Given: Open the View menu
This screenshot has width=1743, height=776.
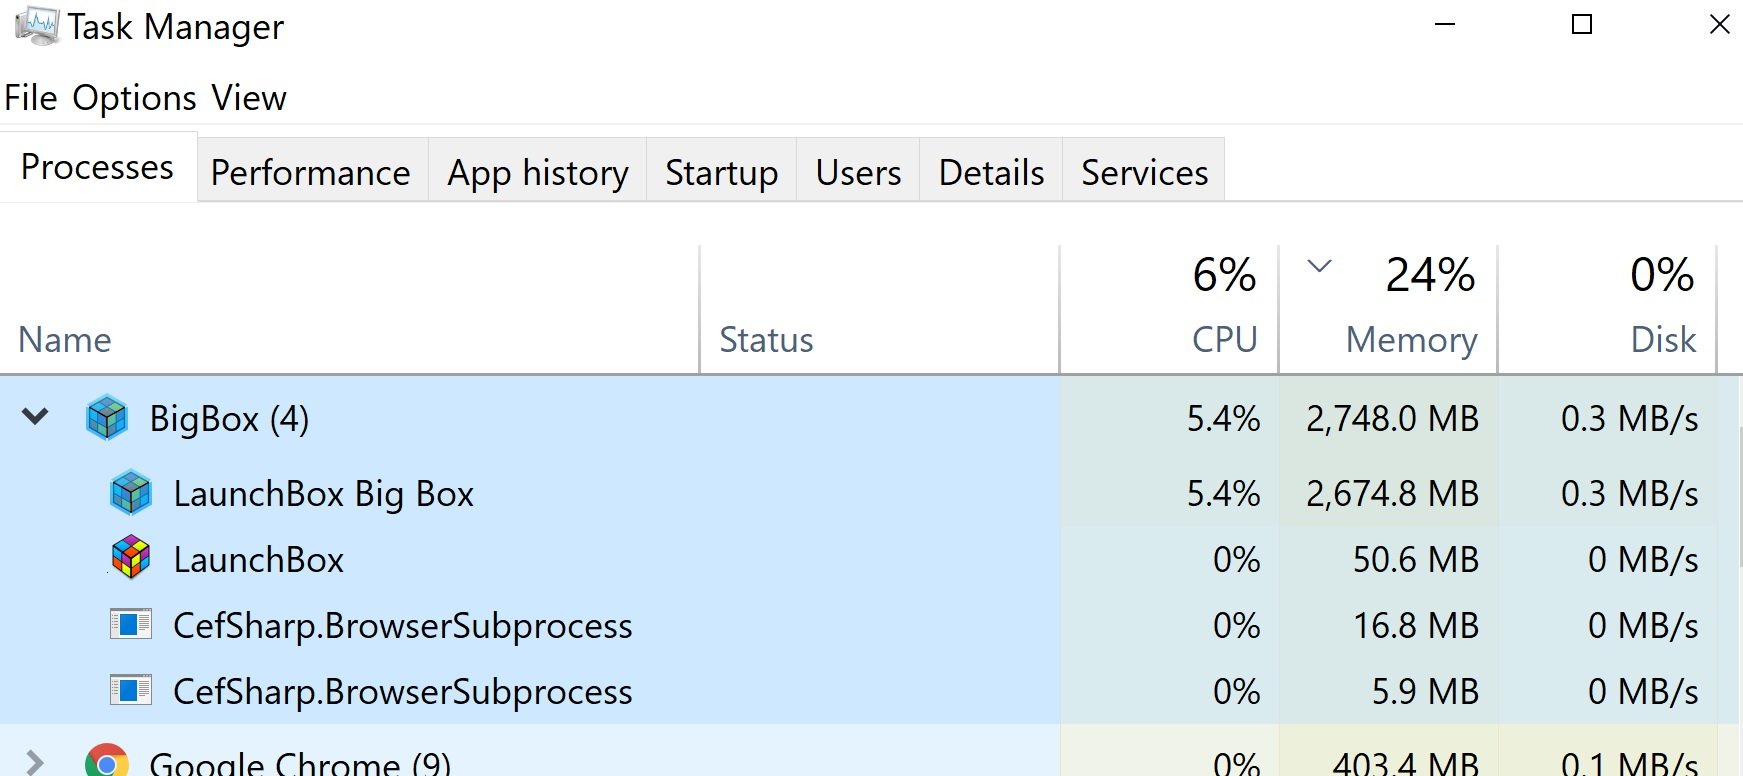Looking at the screenshot, I should pos(249,98).
